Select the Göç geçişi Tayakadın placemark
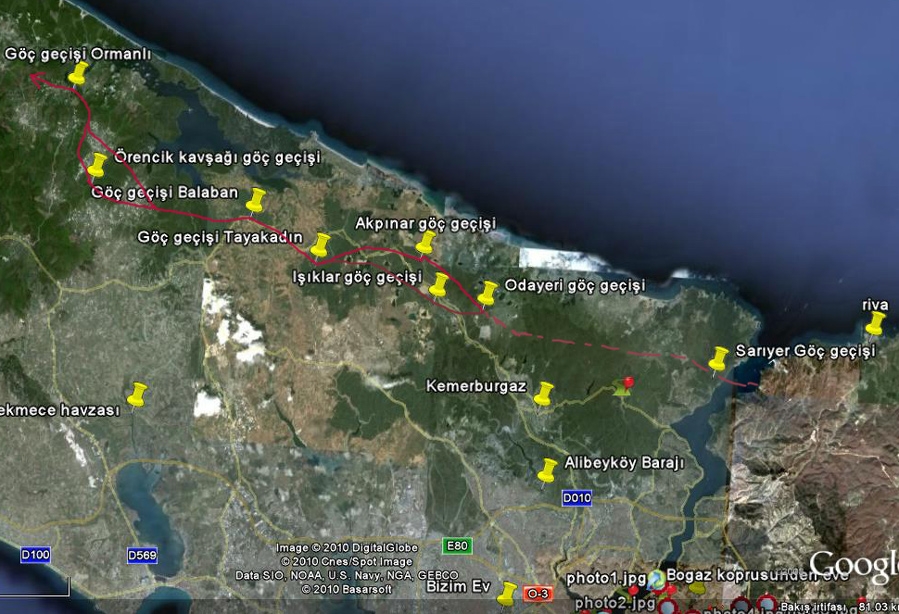 coord(322,245)
